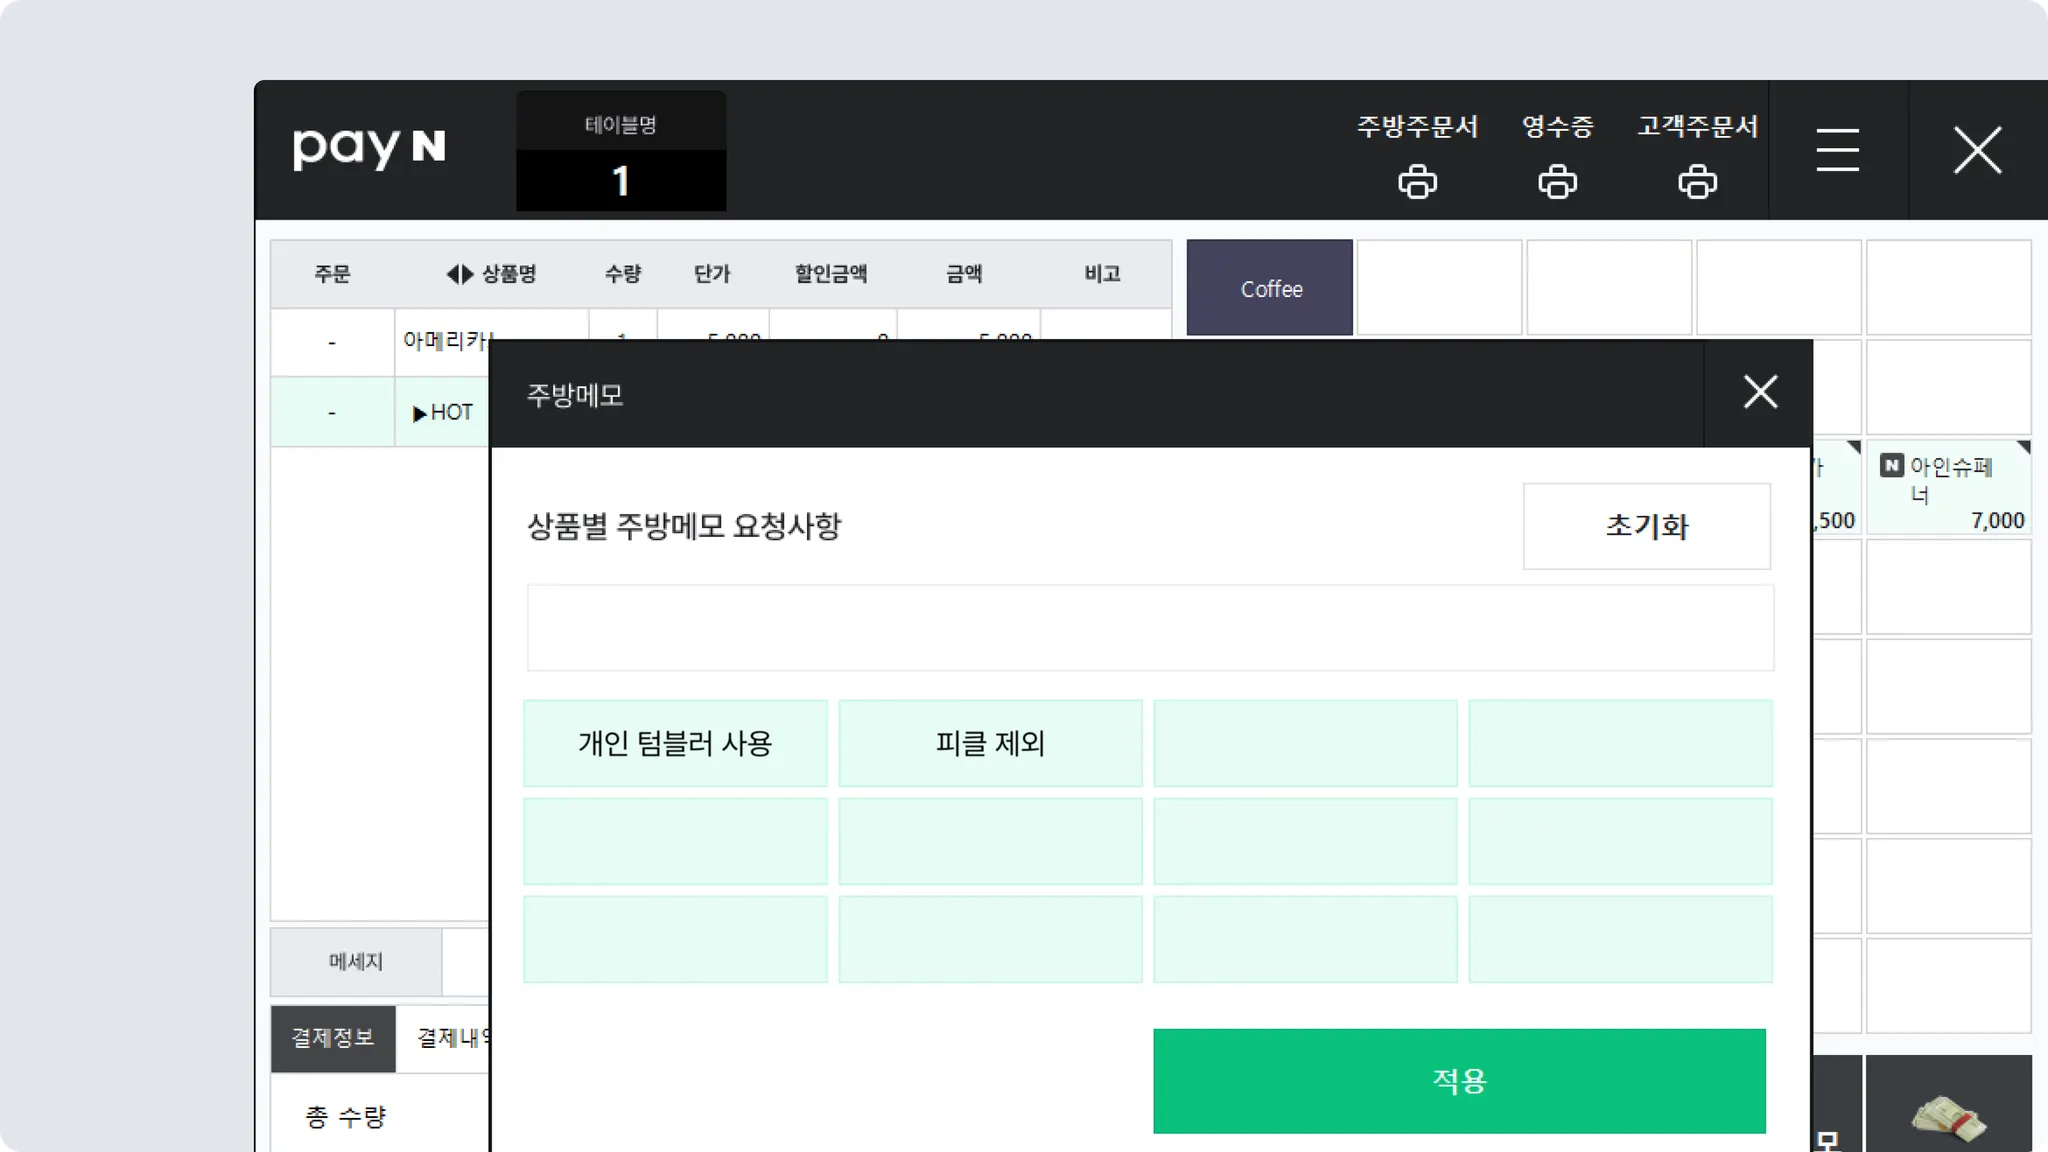Click the left-right arrows beside 상품명

click(x=459, y=274)
